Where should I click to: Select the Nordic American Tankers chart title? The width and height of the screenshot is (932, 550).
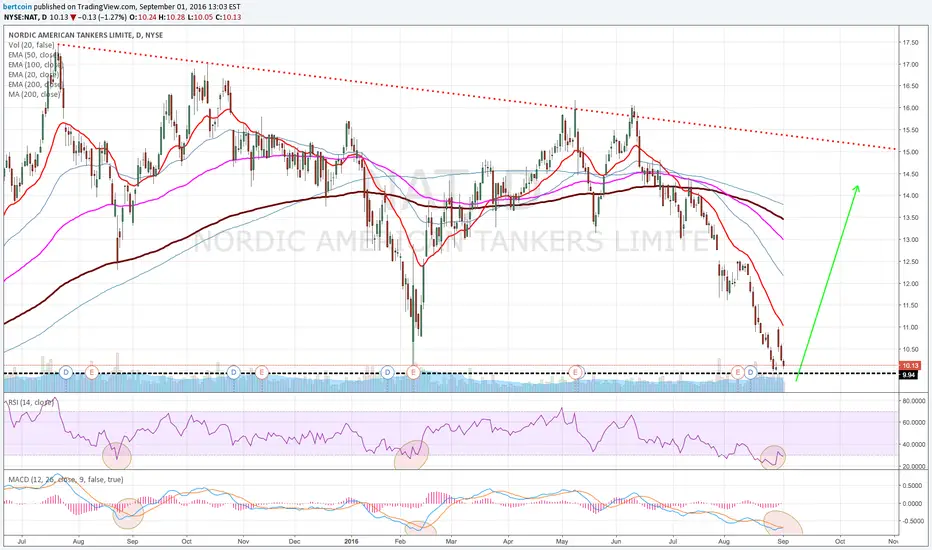click(85, 35)
